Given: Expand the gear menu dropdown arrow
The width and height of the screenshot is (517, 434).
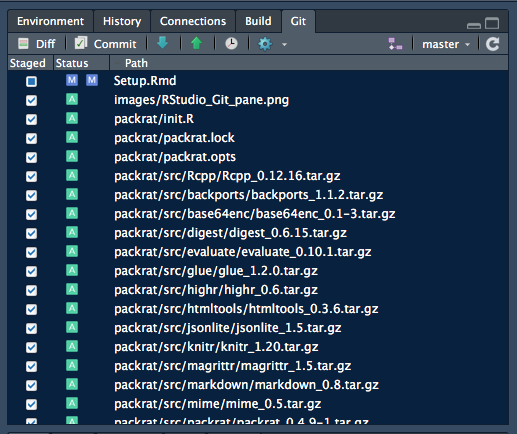Looking at the screenshot, I should [x=284, y=44].
